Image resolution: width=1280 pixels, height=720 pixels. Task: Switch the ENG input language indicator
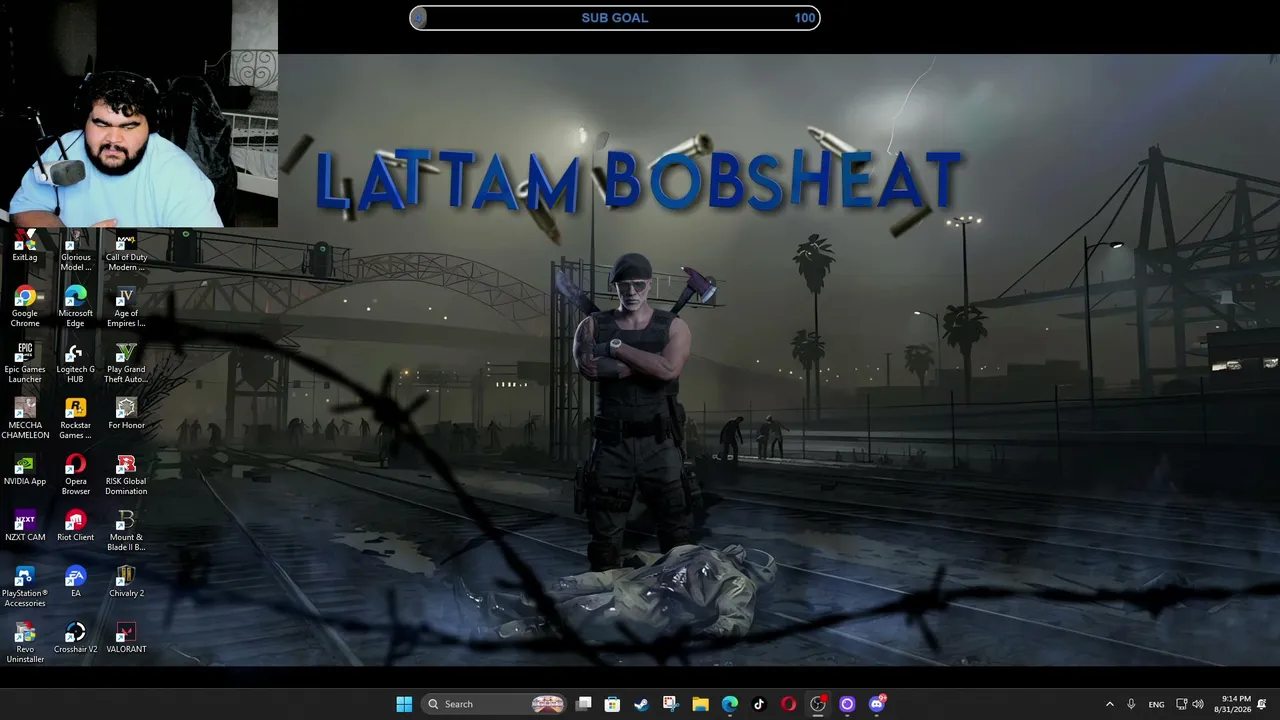1156,704
